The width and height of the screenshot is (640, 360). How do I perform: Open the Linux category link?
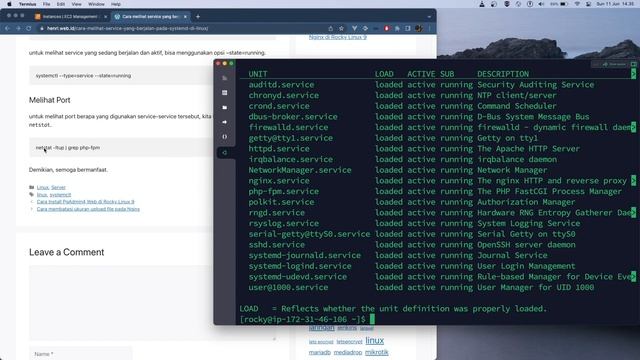pos(42,187)
